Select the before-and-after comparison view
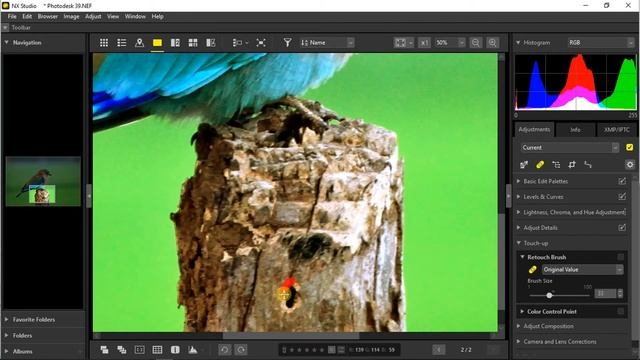This screenshot has width=640, height=360. [211, 42]
